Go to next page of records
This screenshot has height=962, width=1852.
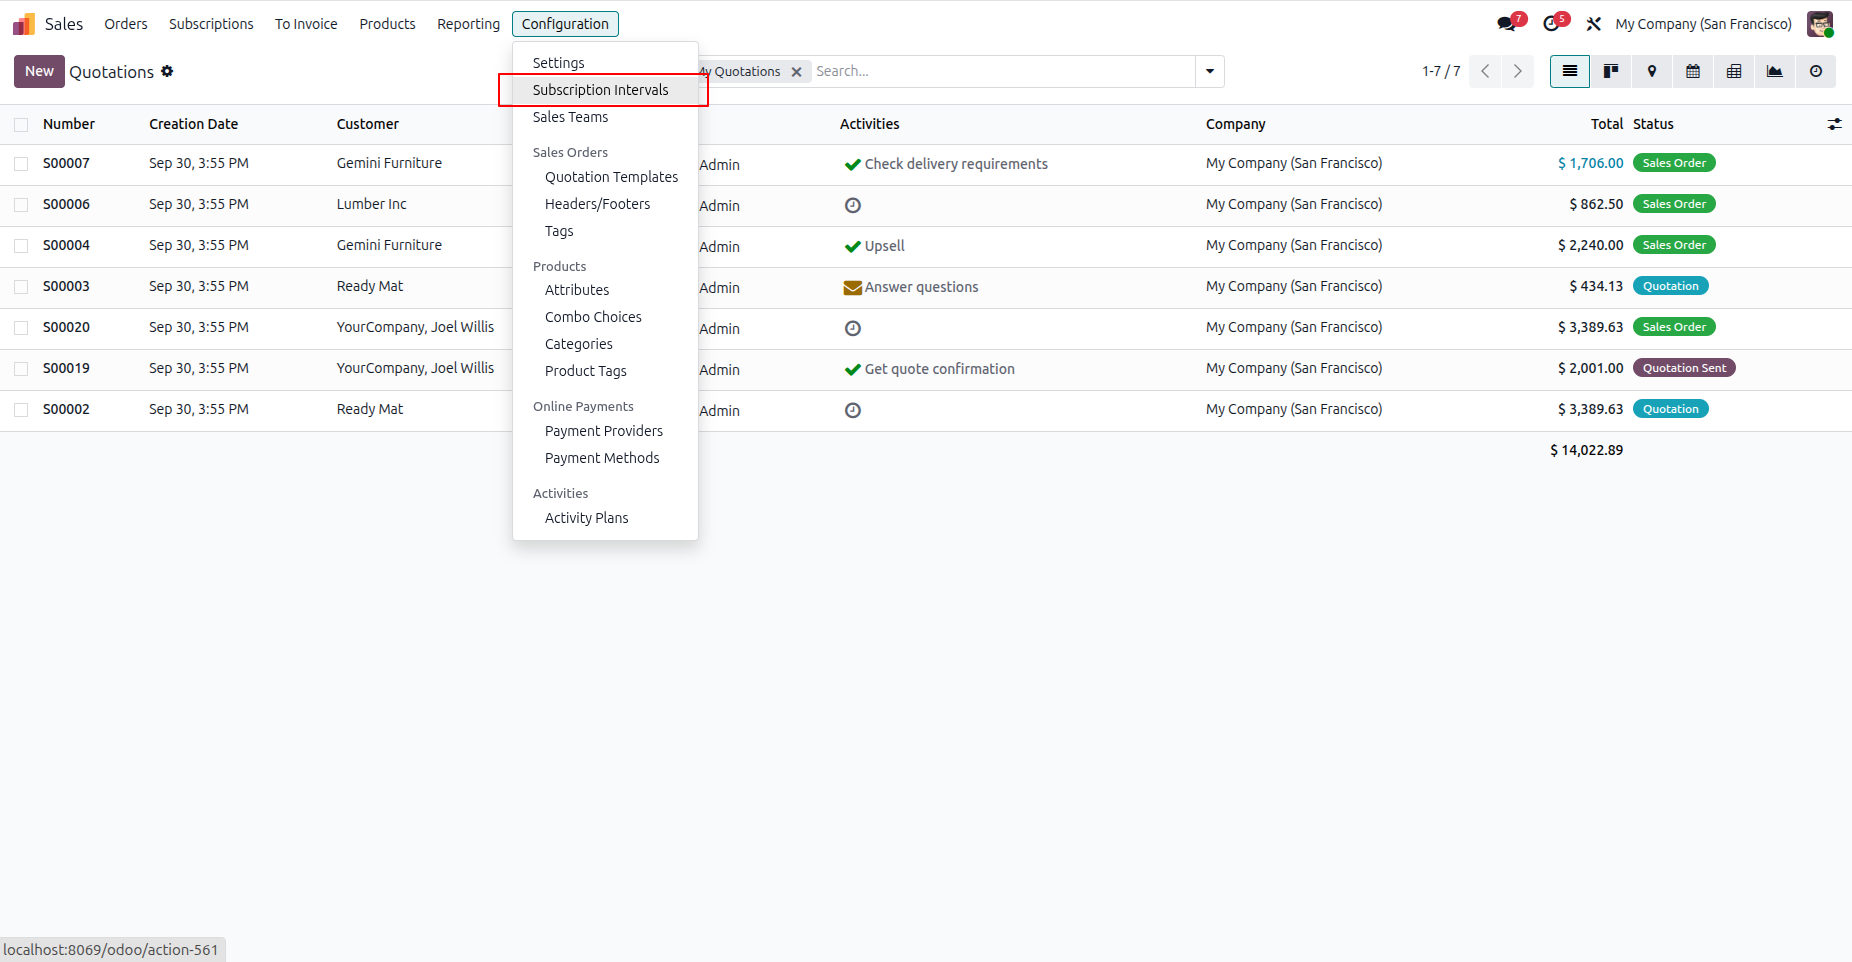[1518, 71]
